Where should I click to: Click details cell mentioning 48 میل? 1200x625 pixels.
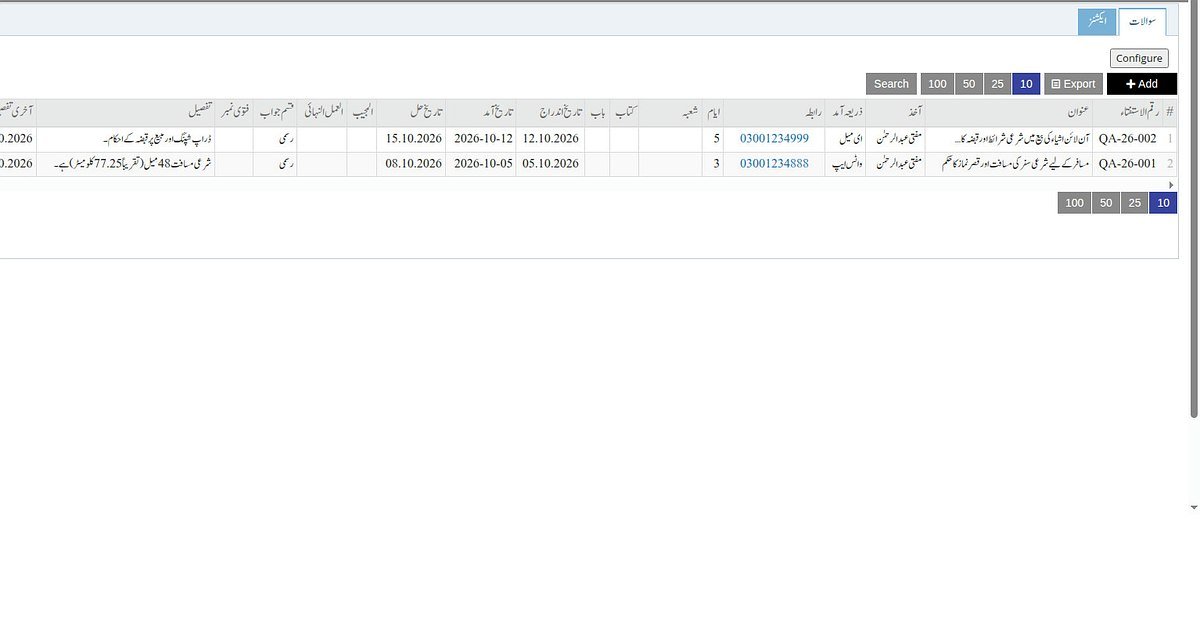(x=127, y=163)
